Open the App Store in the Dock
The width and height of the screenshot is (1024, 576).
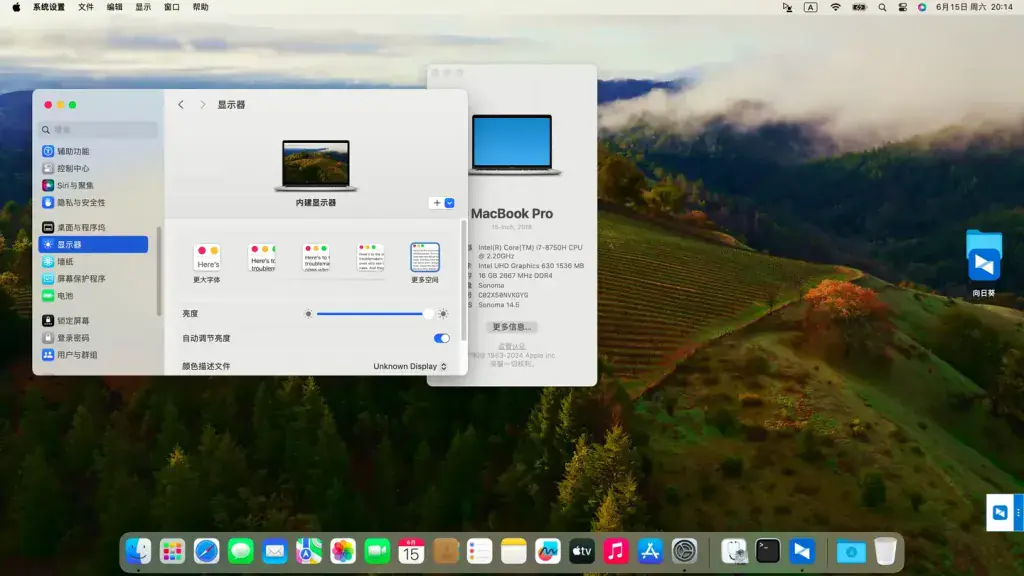(x=650, y=552)
